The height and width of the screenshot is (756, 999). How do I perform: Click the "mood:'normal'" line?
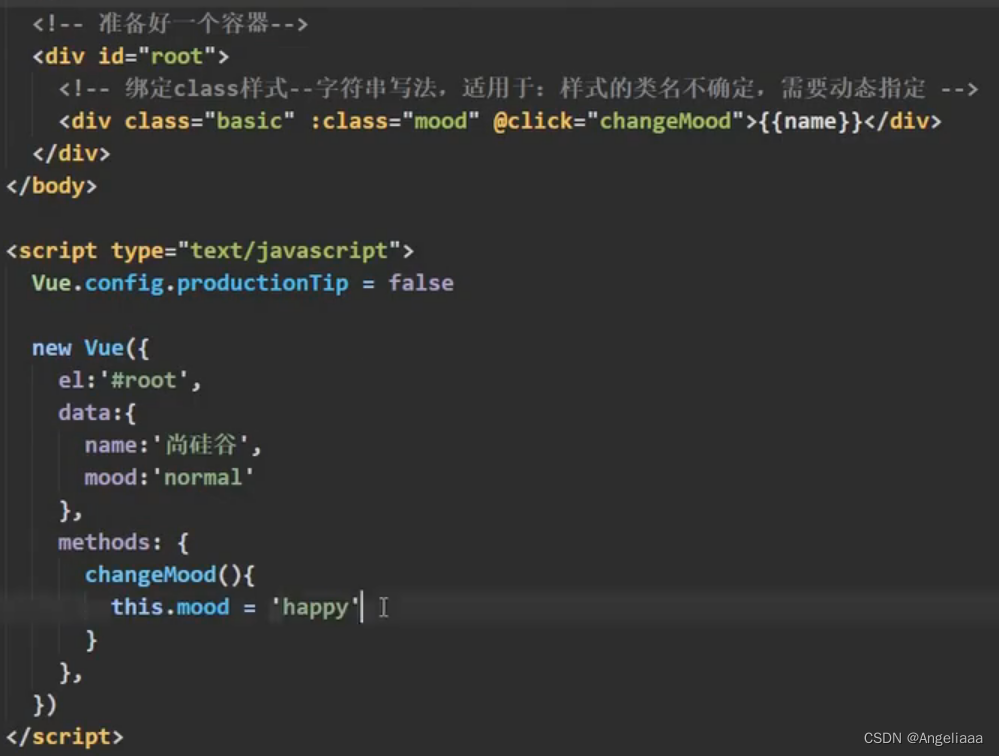pos(169,478)
